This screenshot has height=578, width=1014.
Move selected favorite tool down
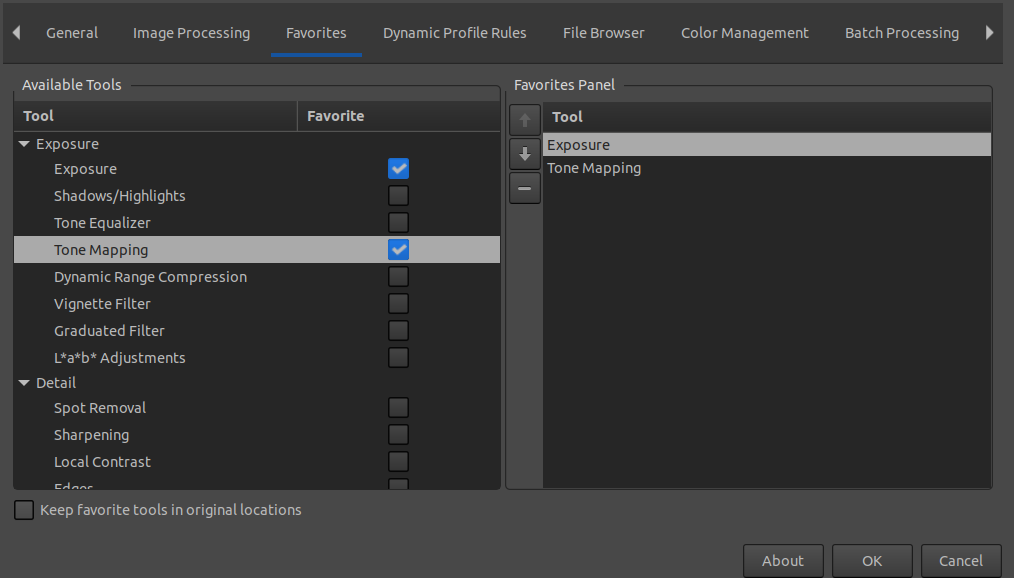point(524,155)
